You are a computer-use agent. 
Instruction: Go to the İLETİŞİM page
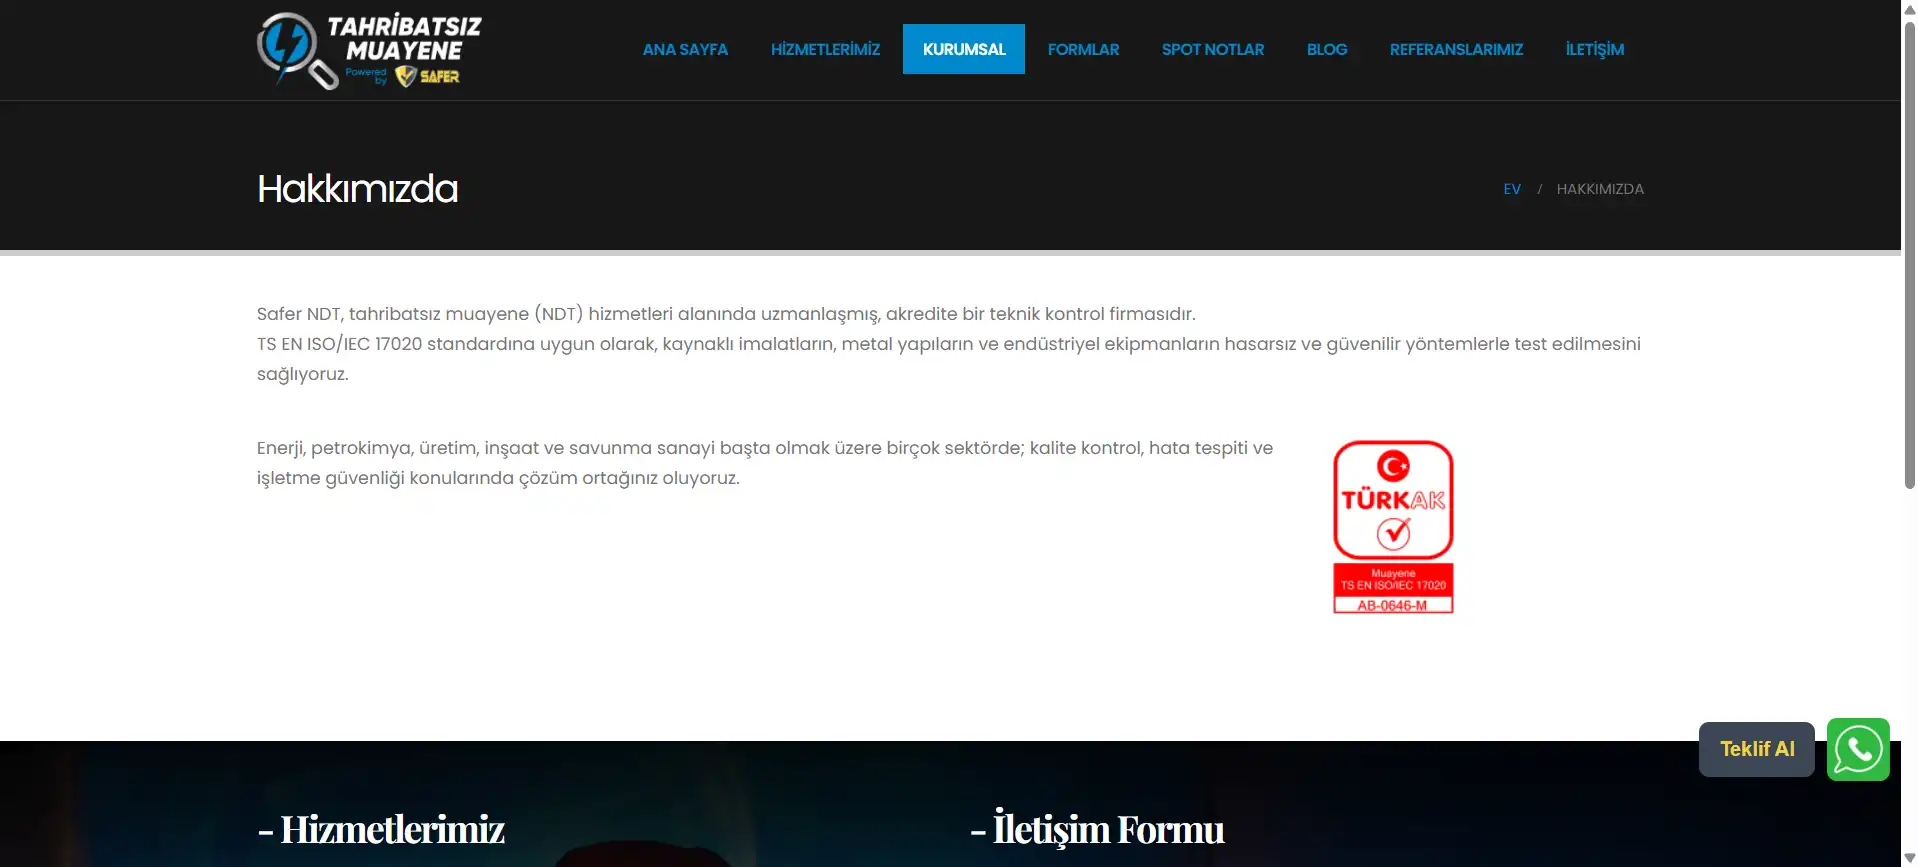(1595, 49)
